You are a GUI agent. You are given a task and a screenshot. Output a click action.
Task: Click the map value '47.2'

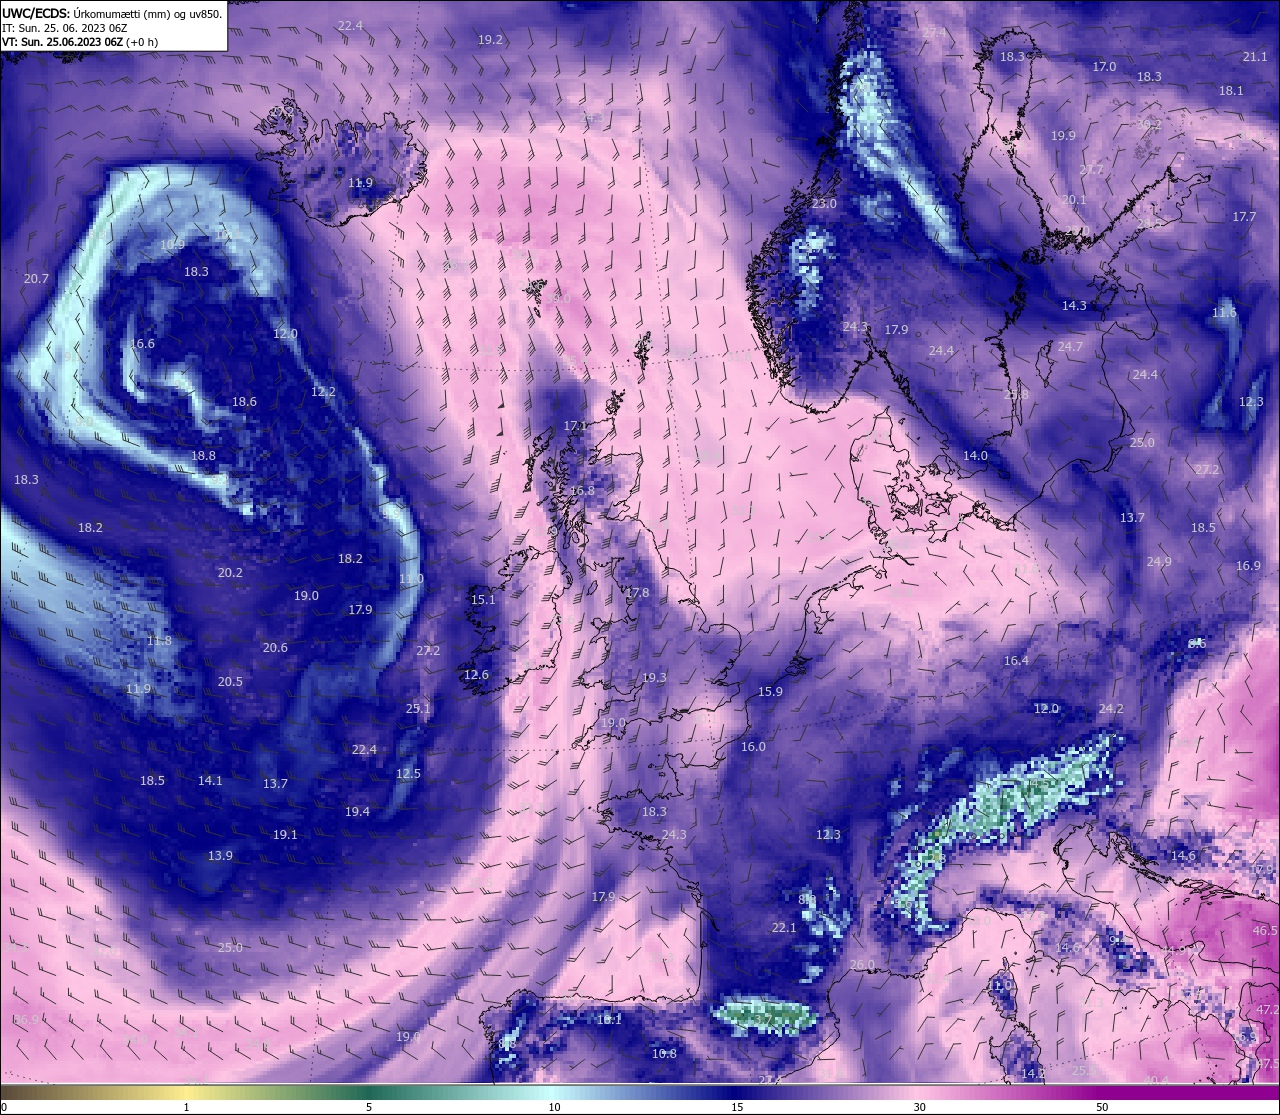tap(1268, 1011)
